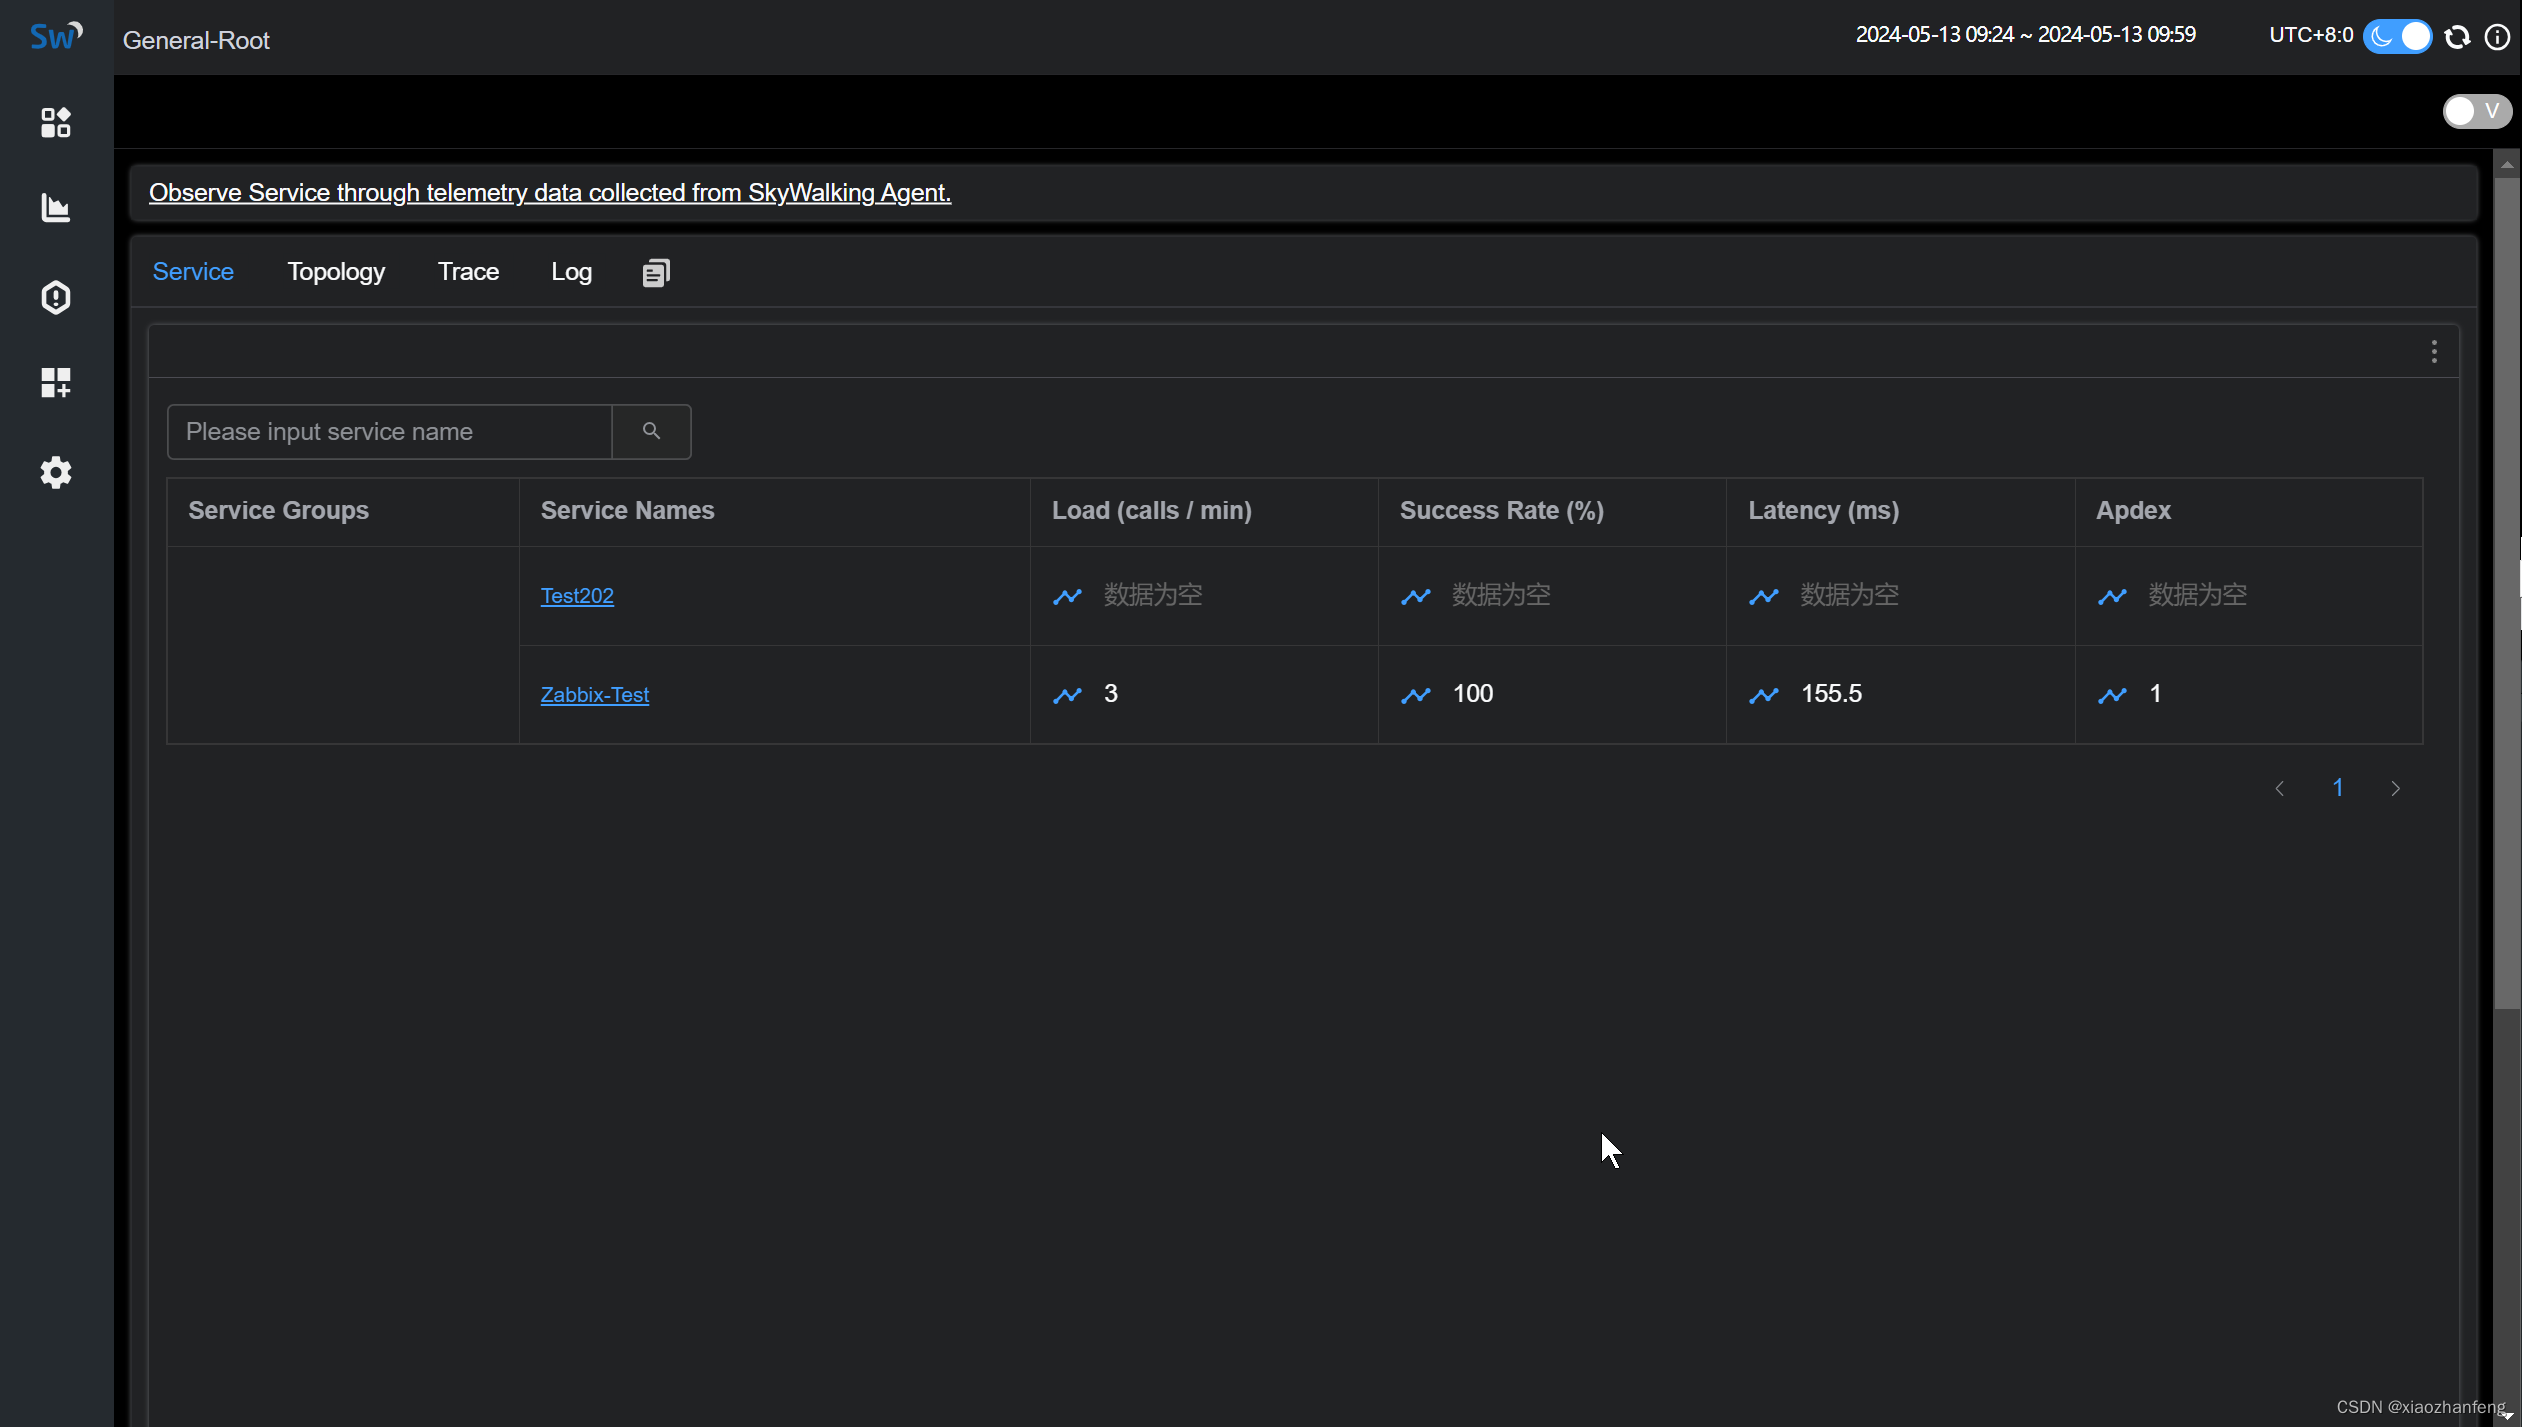This screenshot has height=1427, width=2522.
Task: Click the settings gear icon
Action: (55, 471)
